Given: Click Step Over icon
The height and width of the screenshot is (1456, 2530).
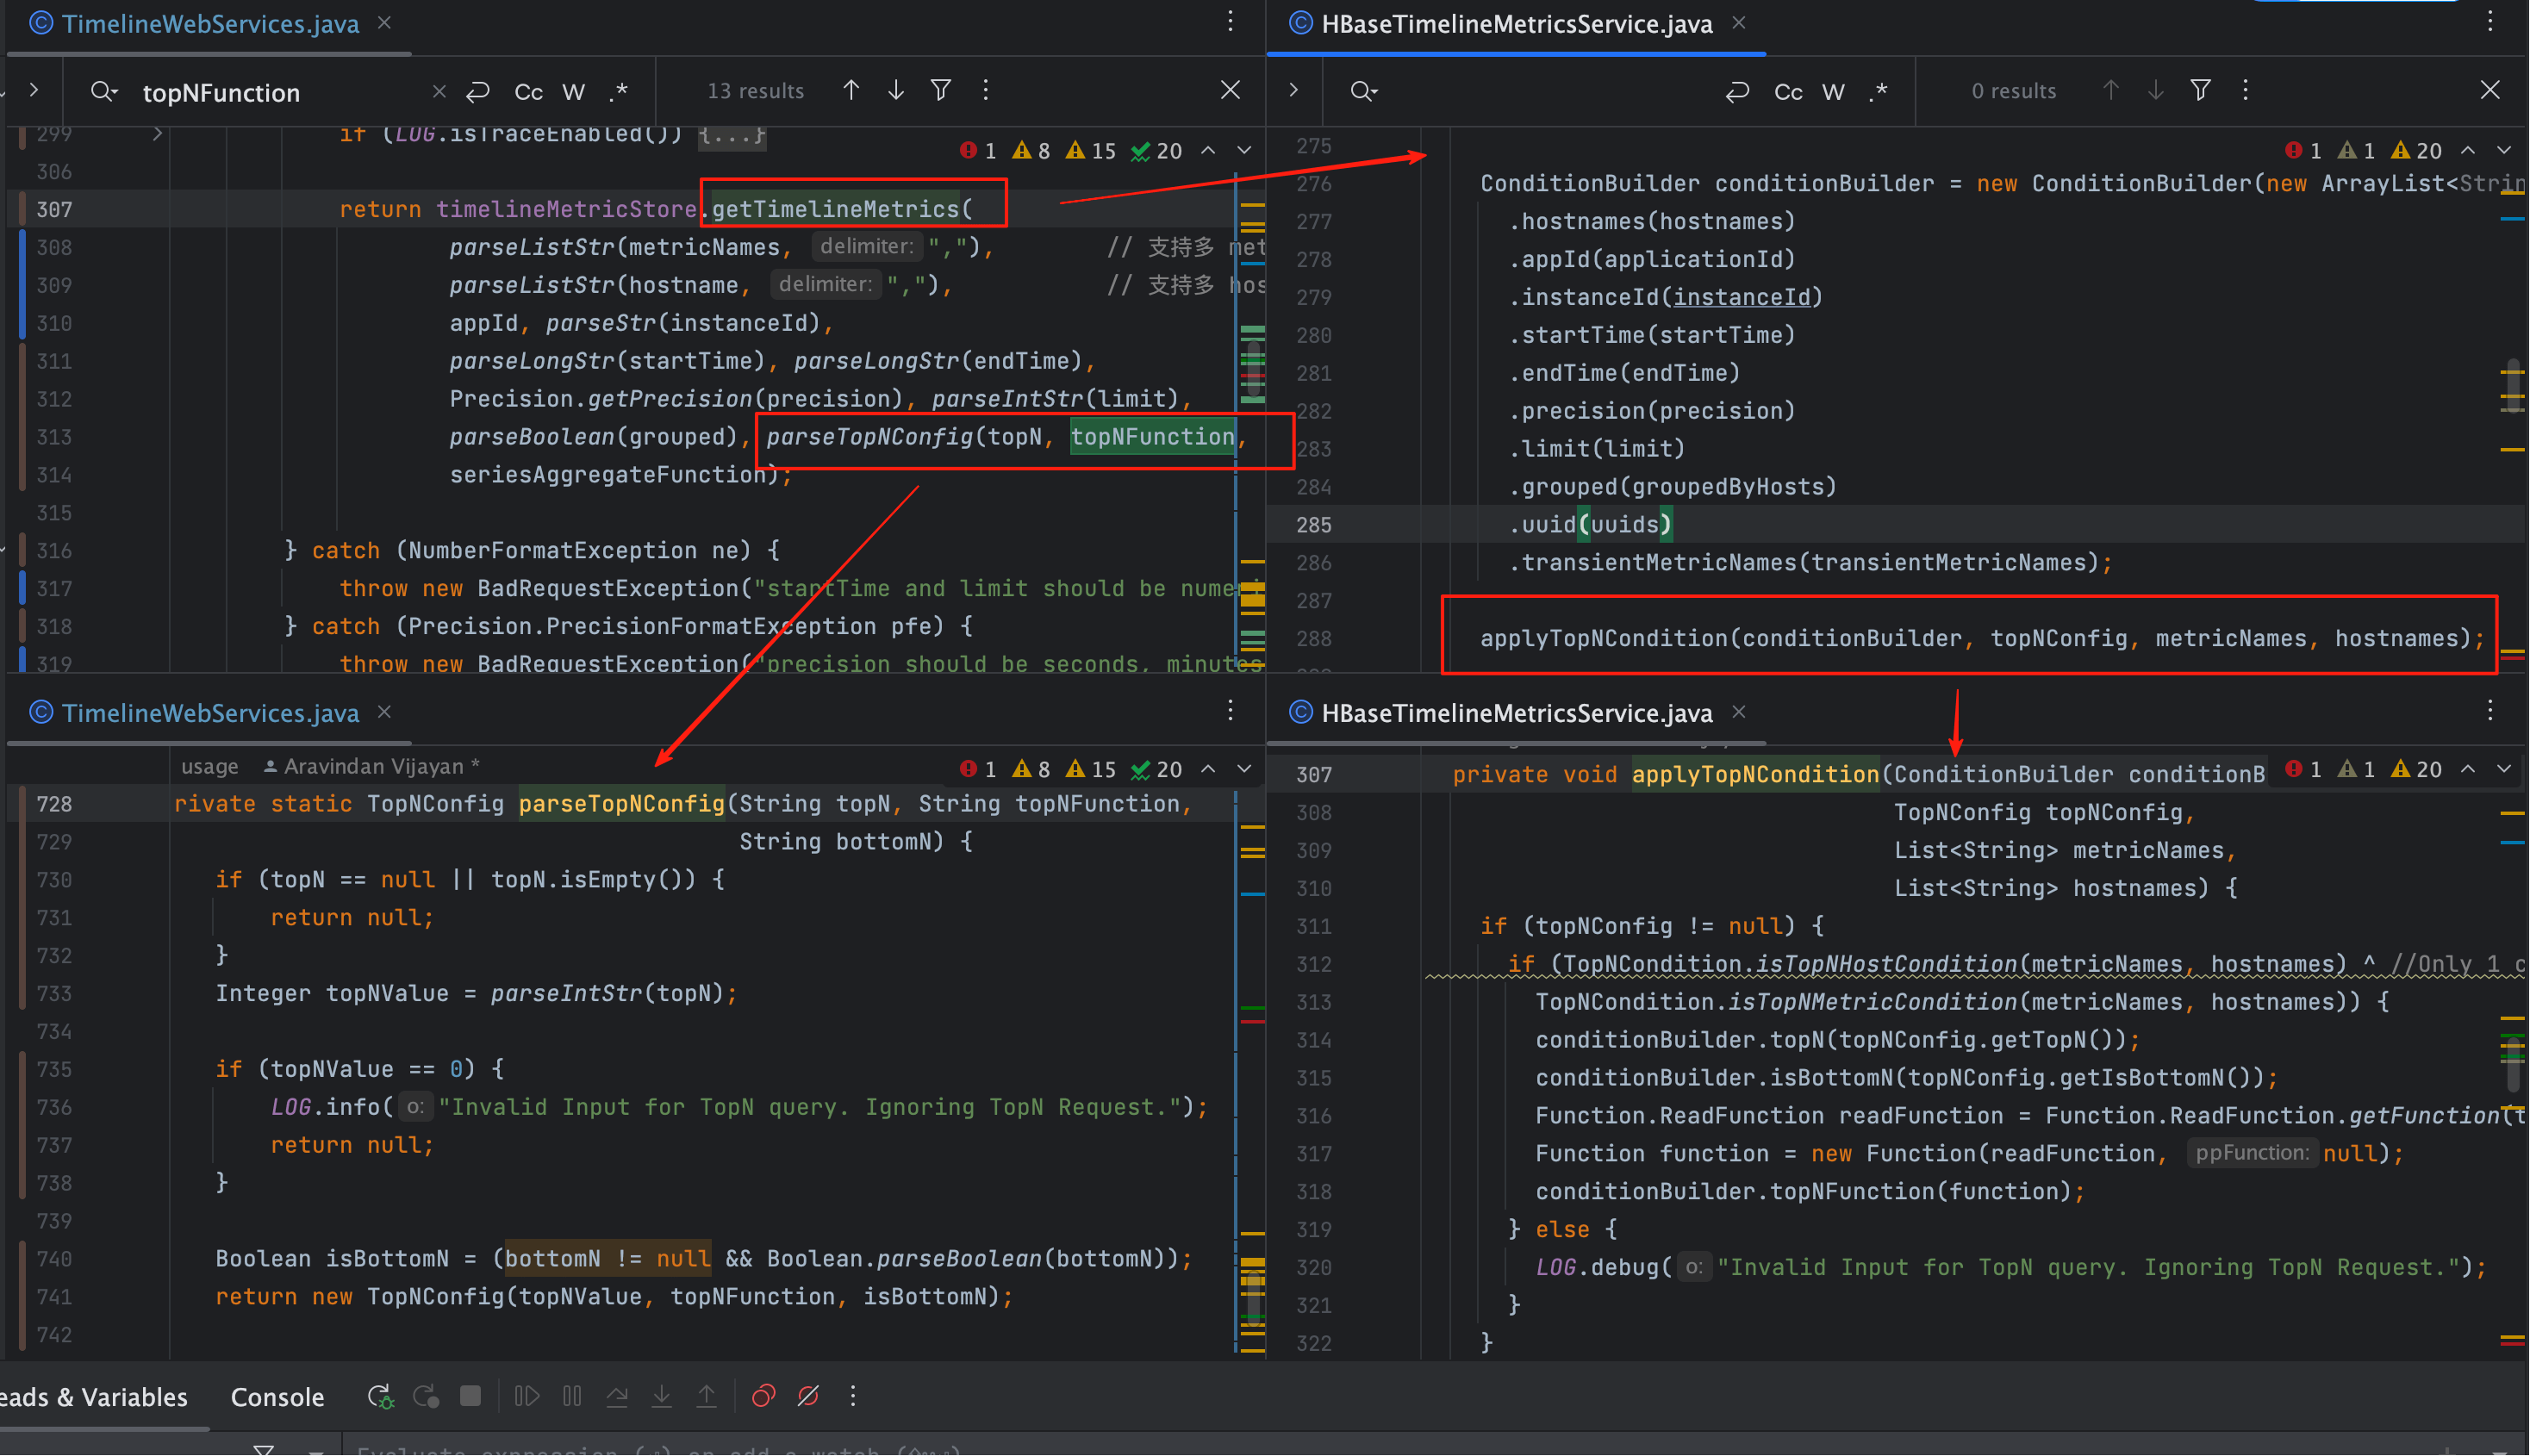Looking at the screenshot, I should [x=617, y=1396].
